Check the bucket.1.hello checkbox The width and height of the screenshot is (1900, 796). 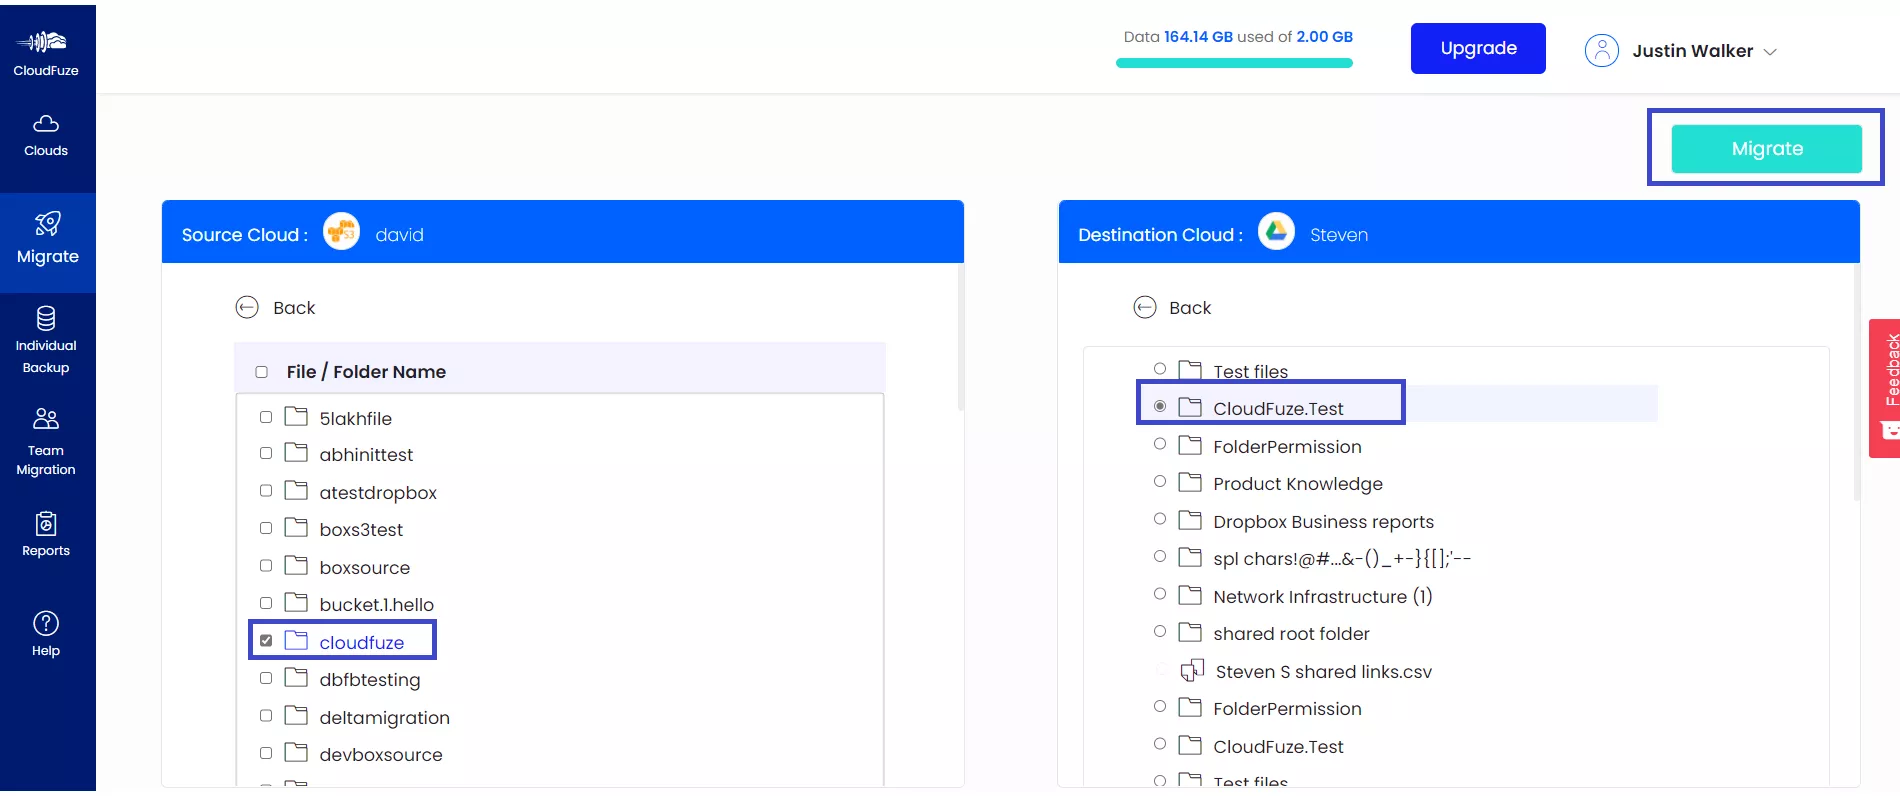click(266, 603)
